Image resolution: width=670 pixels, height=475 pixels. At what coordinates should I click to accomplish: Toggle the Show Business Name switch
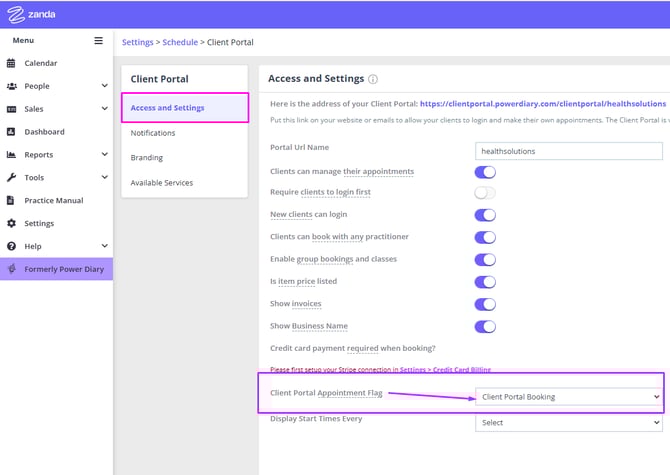485,327
